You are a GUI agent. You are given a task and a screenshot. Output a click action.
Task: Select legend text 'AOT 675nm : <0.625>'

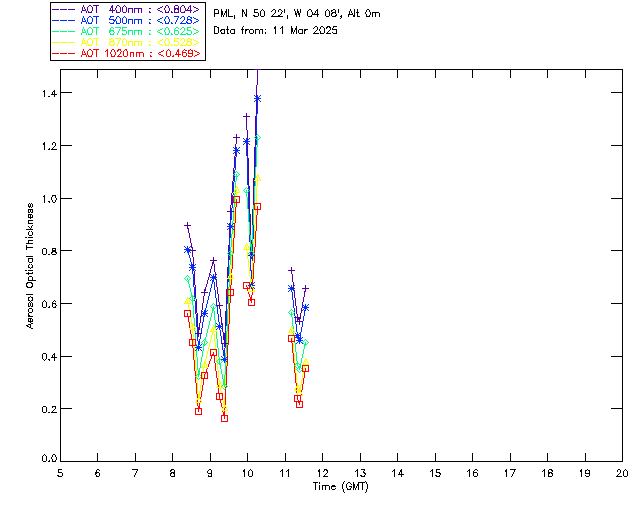[140, 31]
